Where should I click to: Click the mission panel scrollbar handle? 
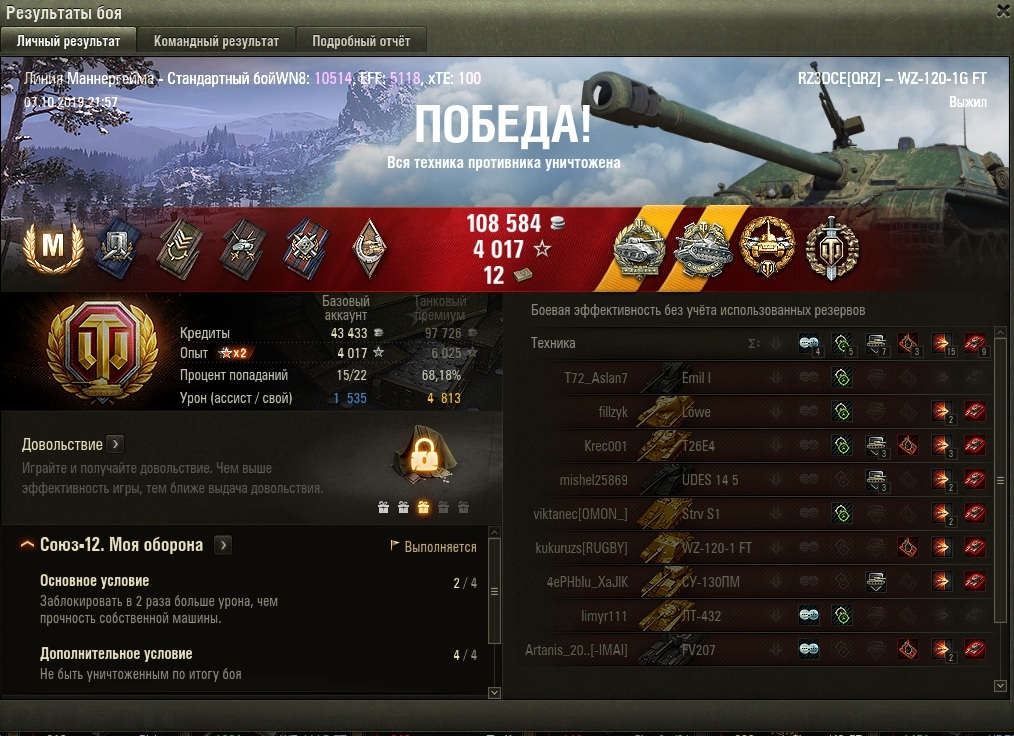coord(494,591)
